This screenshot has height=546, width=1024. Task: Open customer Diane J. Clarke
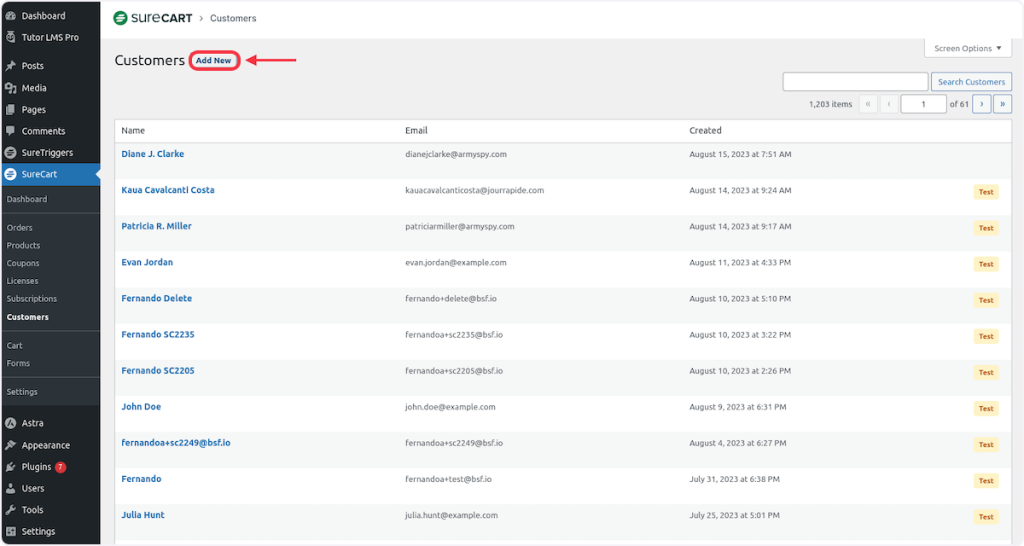153,154
